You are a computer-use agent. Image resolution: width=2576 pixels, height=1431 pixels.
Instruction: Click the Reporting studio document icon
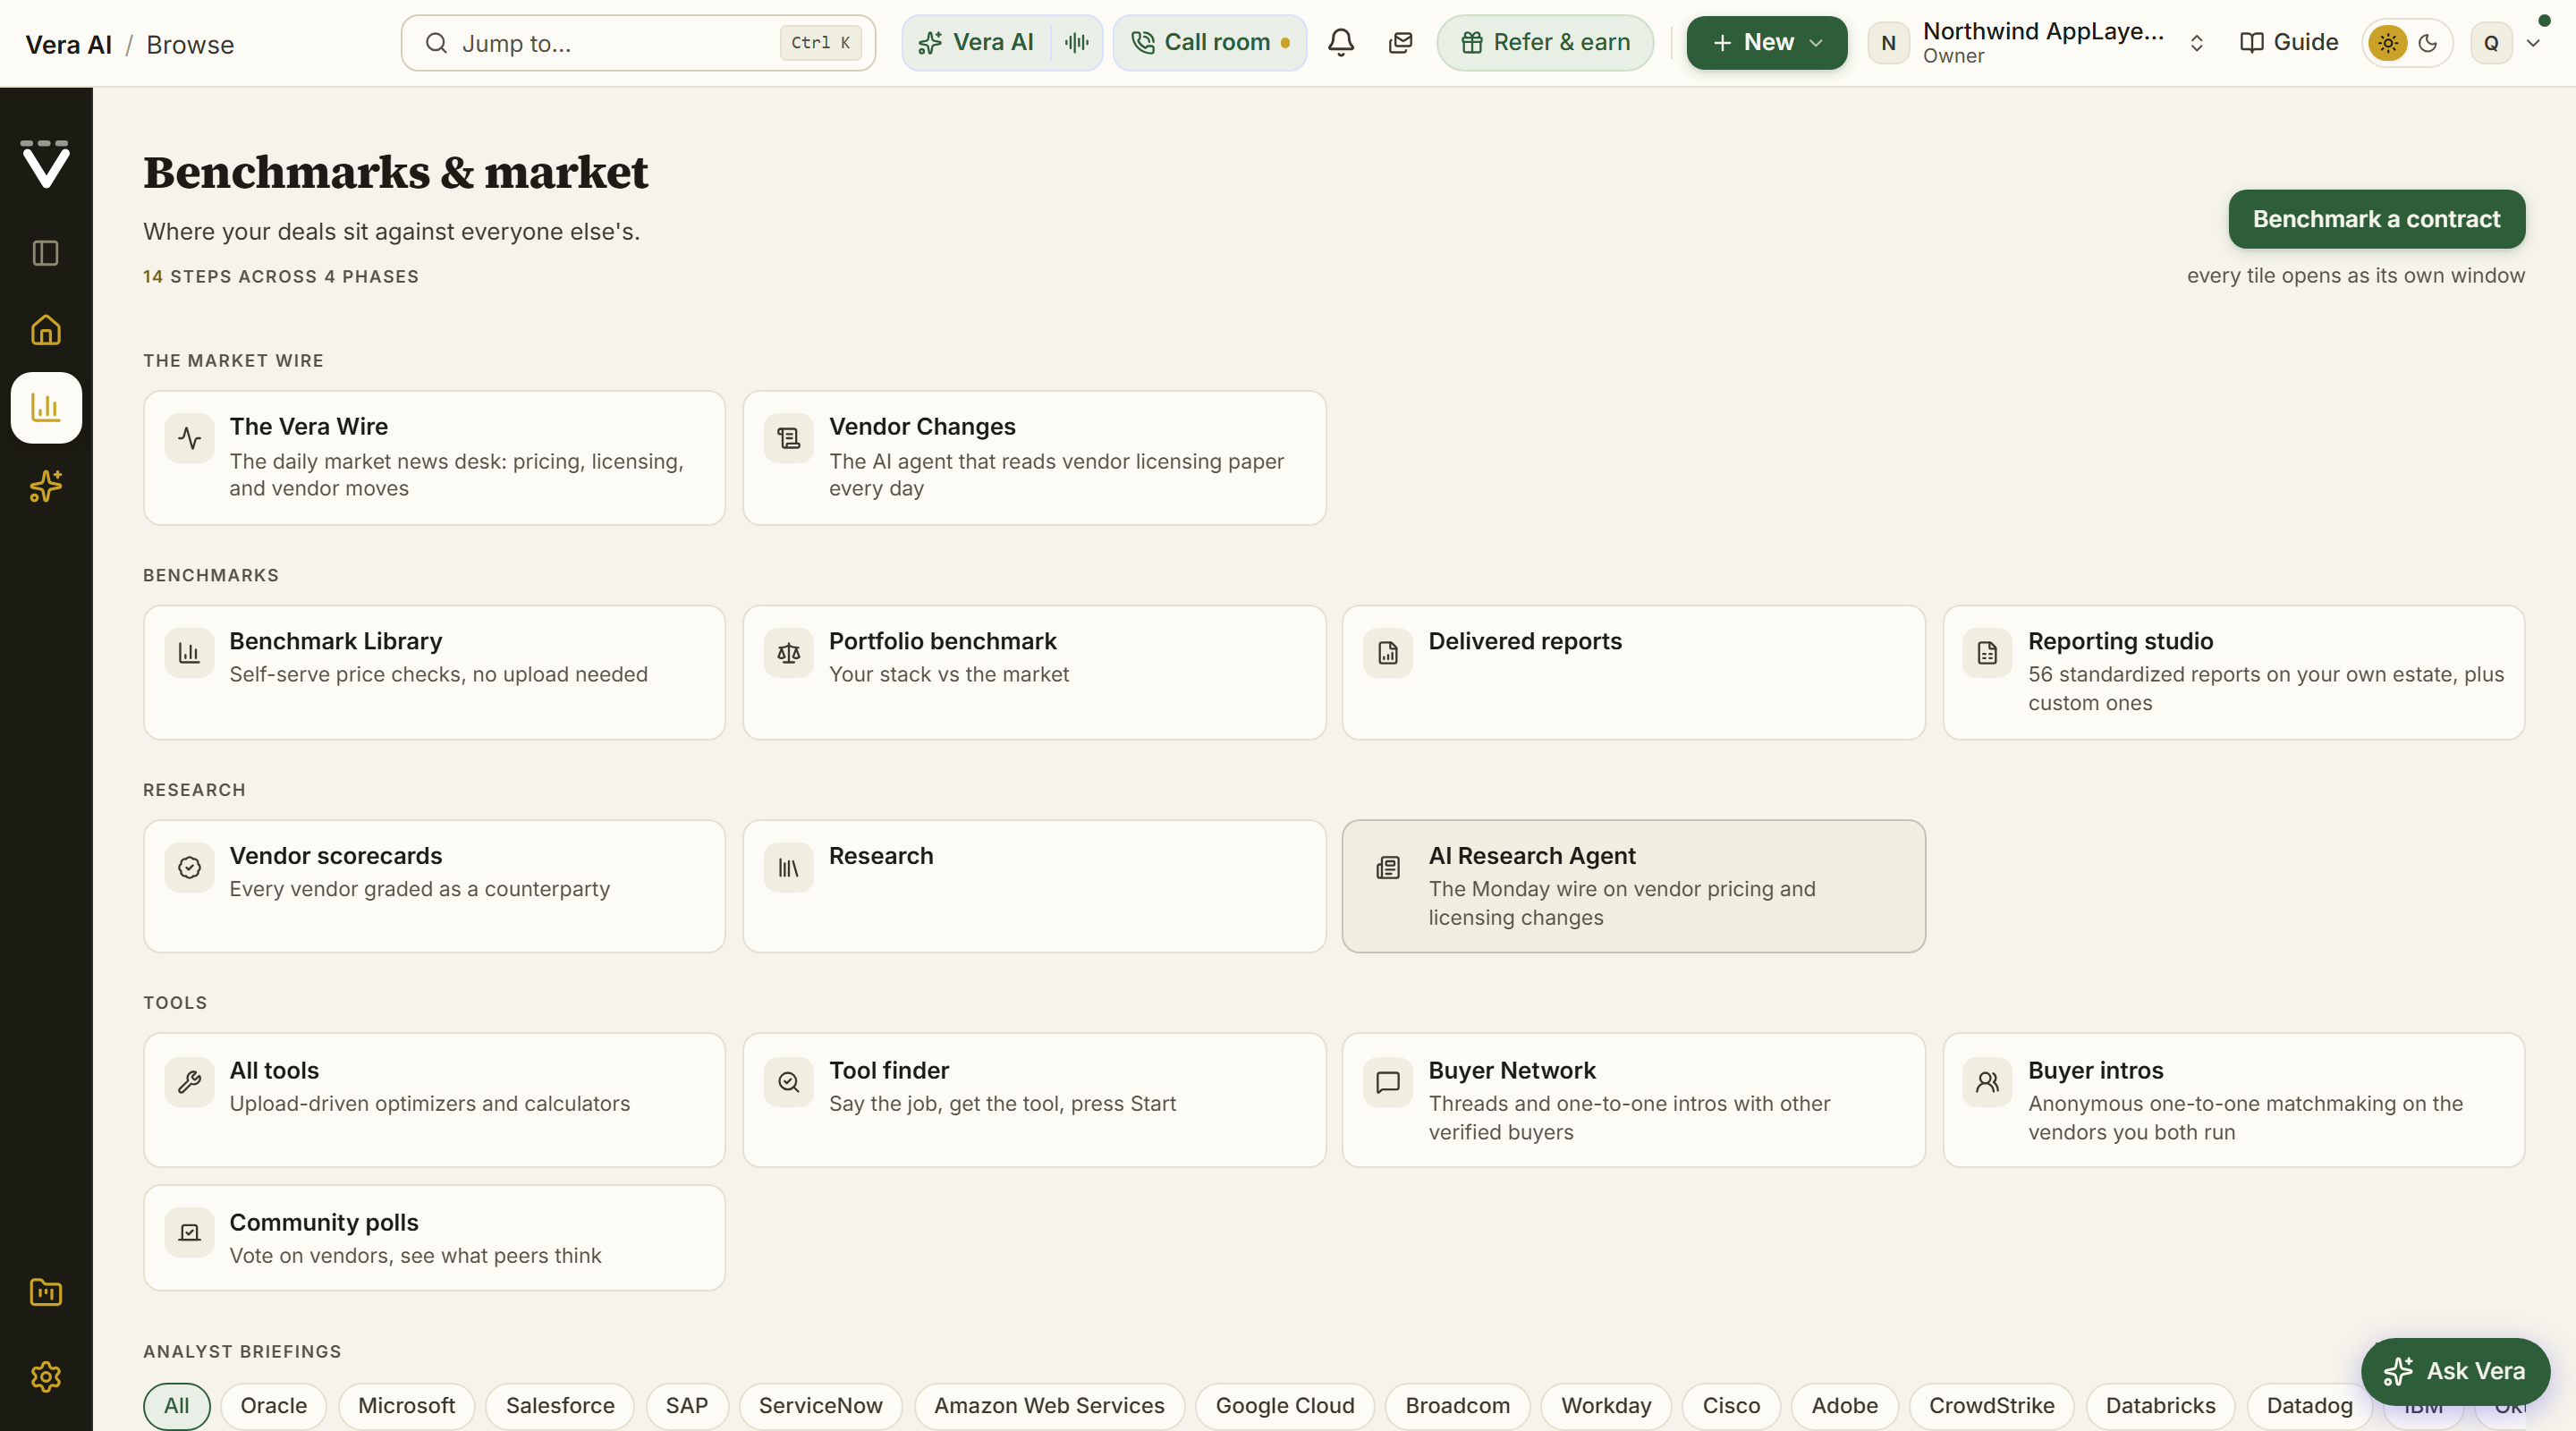point(1987,653)
